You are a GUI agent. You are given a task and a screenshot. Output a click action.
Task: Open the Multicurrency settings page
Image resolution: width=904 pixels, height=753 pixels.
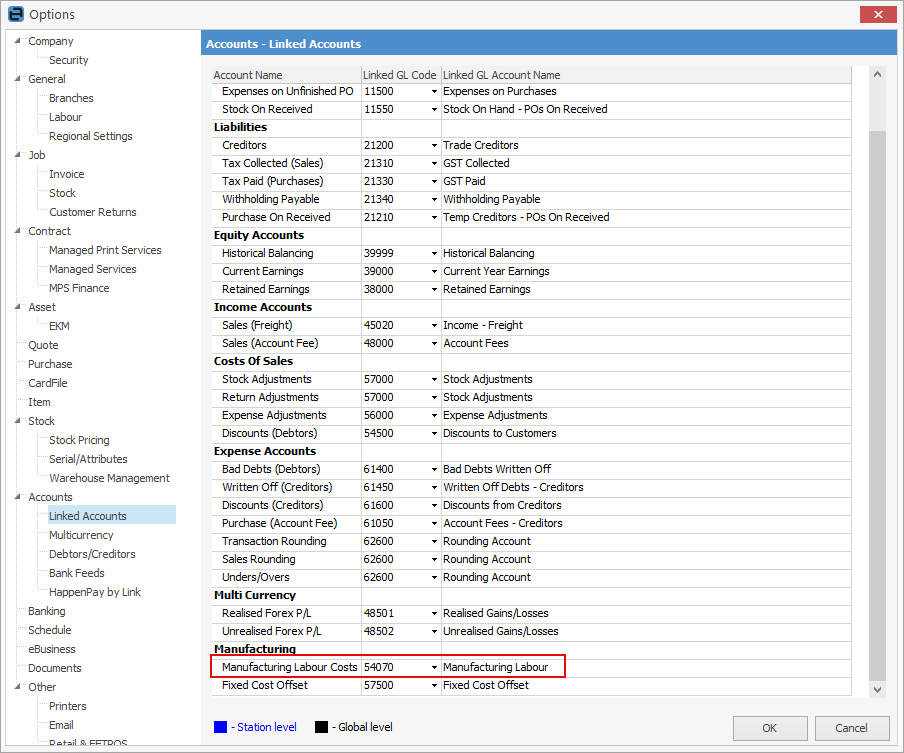pos(81,534)
